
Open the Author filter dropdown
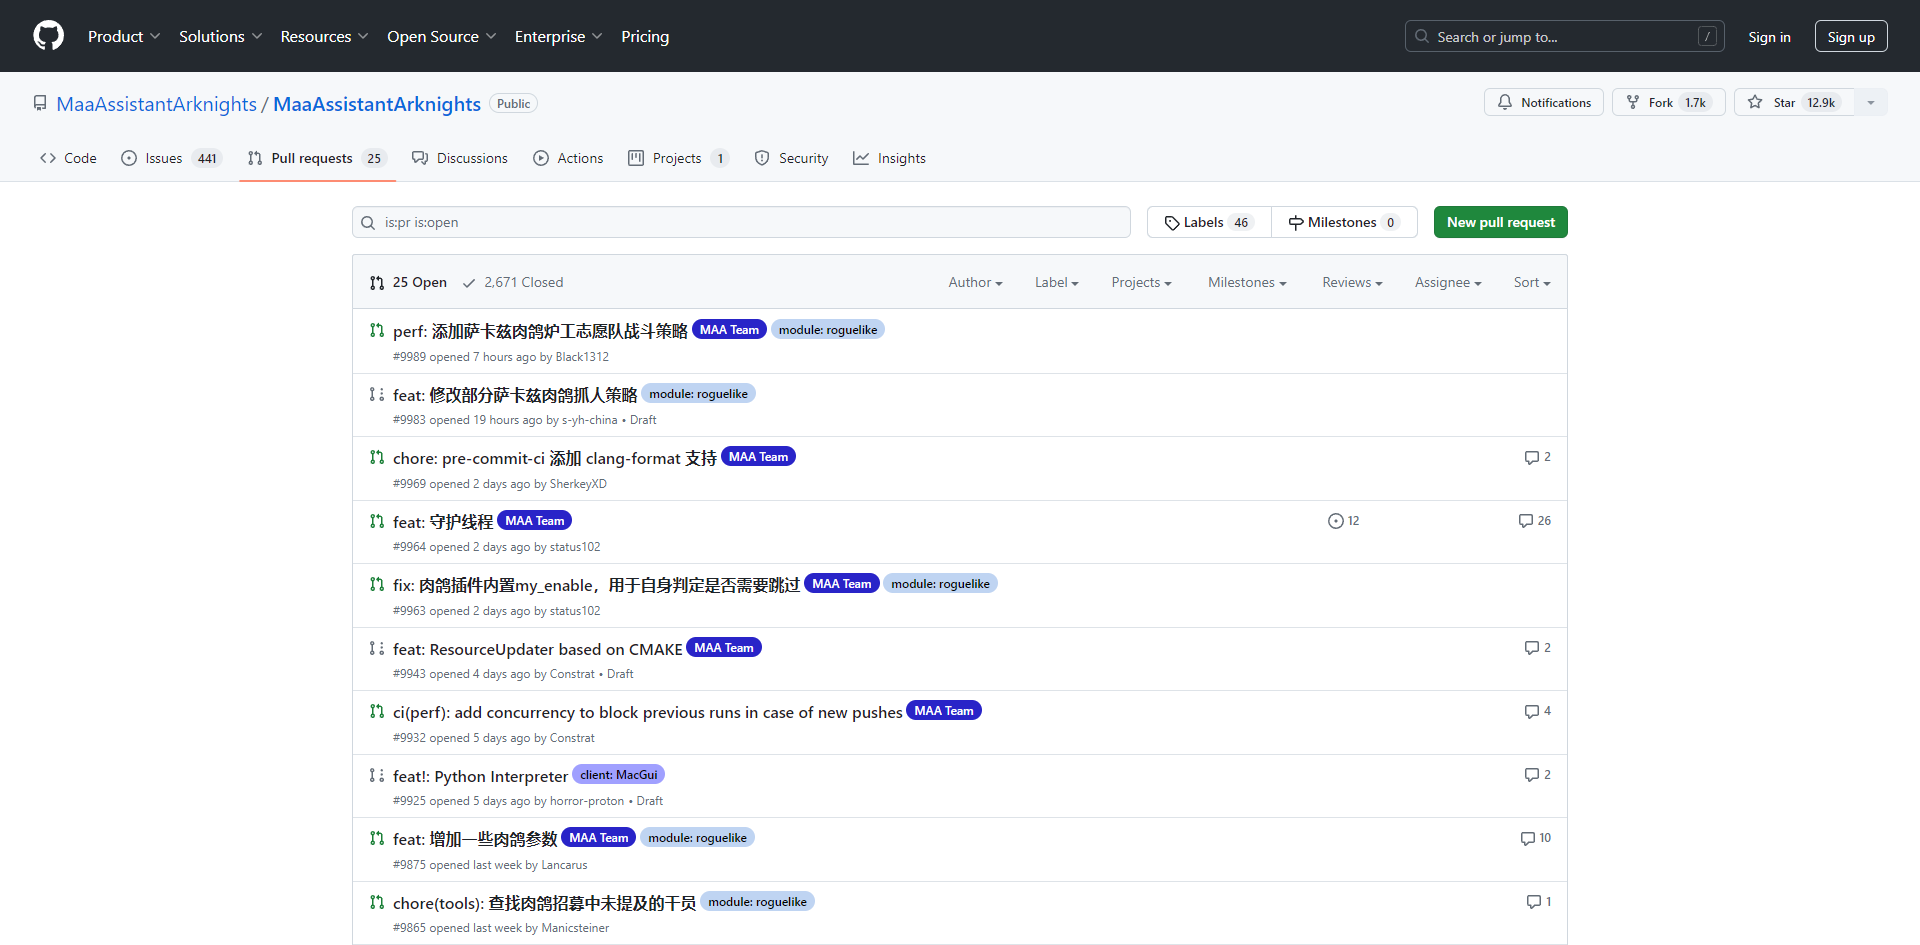tap(975, 282)
